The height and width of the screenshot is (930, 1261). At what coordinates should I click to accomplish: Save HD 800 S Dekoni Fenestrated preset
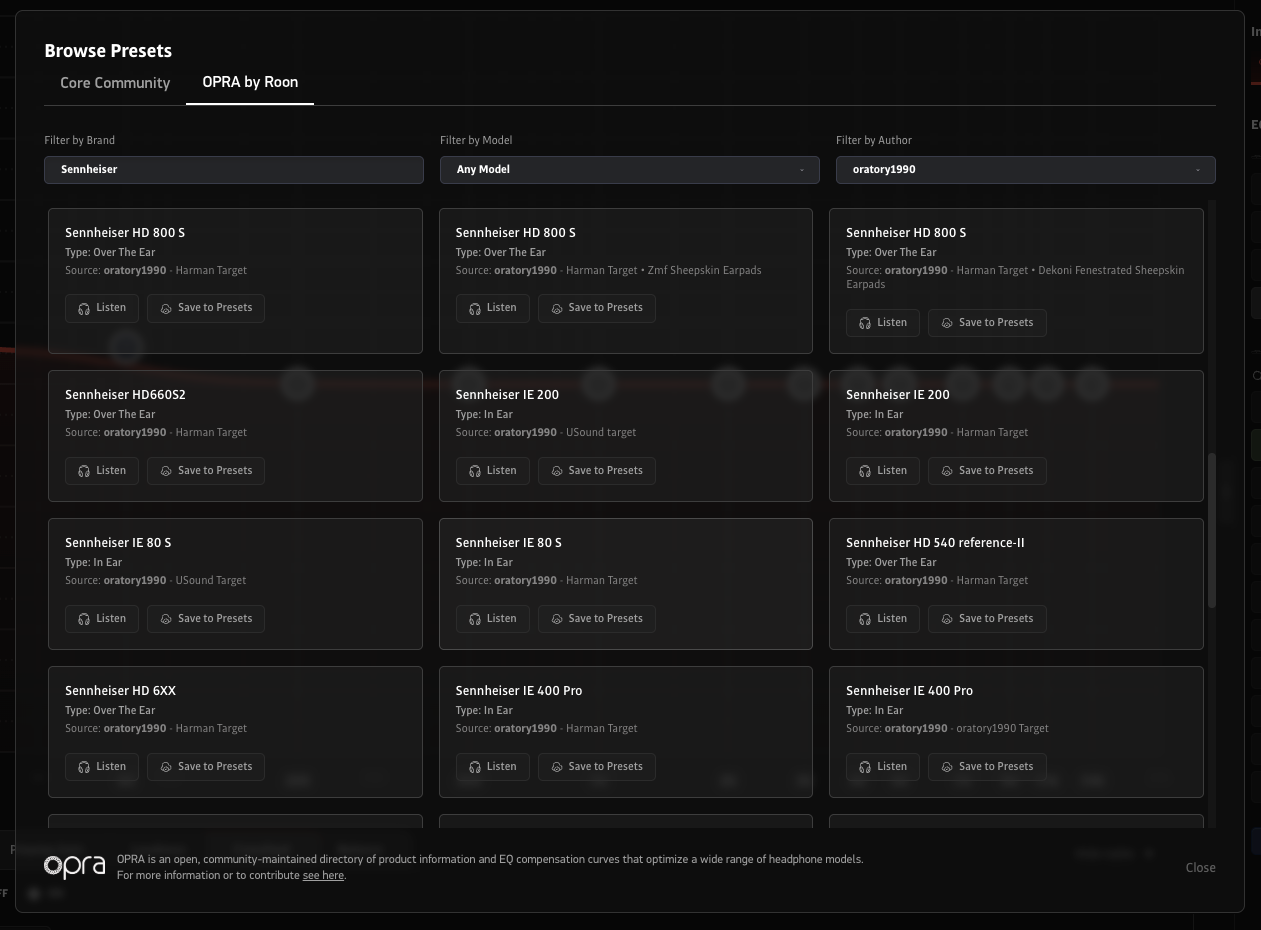click(x=987, y=323)
